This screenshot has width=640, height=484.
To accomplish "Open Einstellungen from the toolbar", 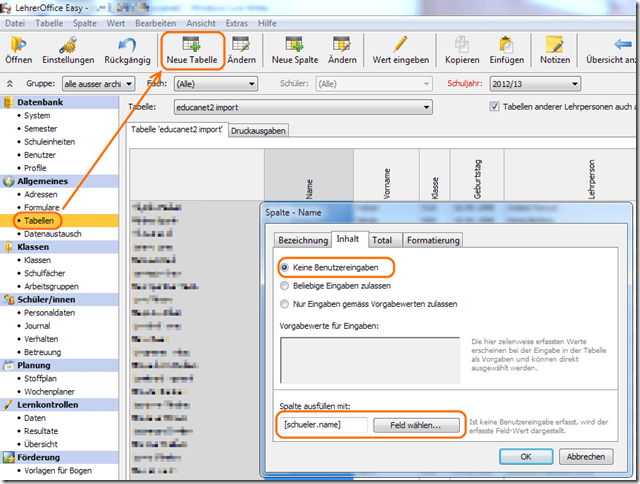I will pyautogui.click(x=69, y=45).
